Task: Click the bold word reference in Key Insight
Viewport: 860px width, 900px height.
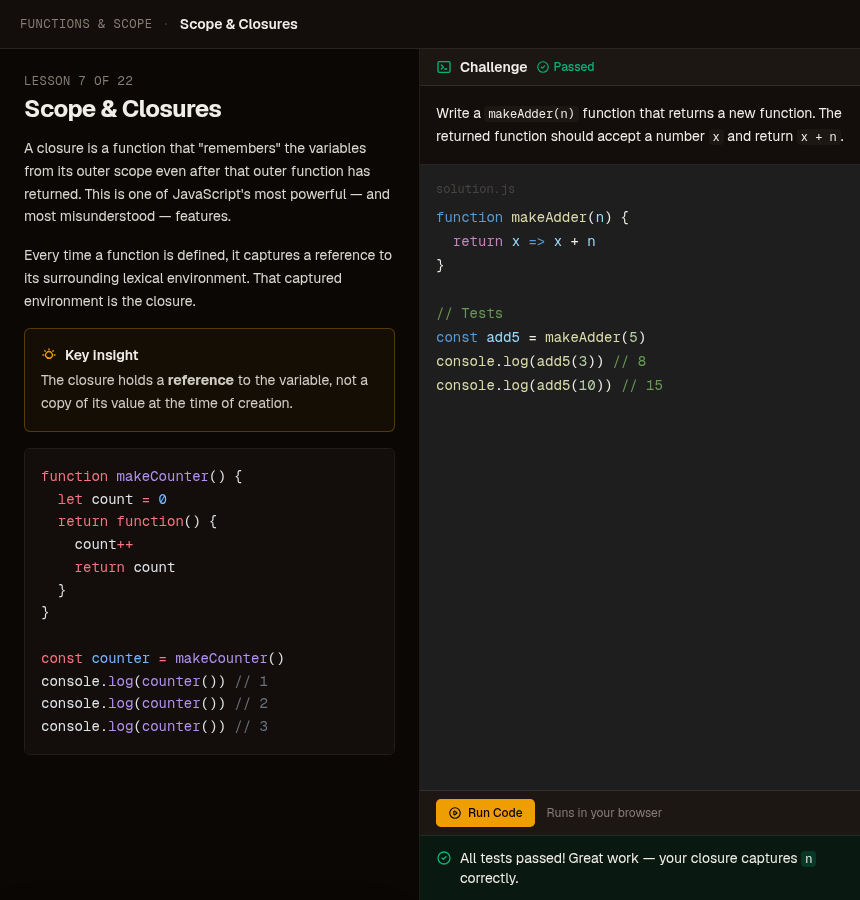Action: (200, 381)
